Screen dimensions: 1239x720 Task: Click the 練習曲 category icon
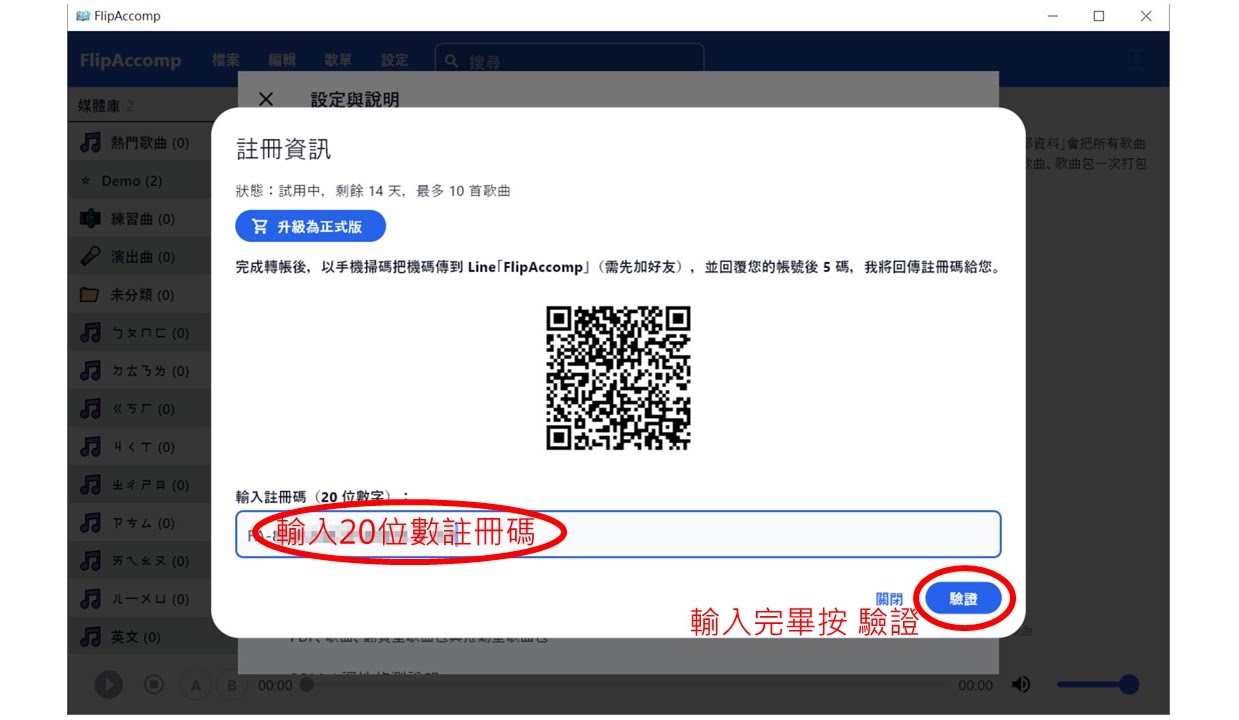[90, 219]
